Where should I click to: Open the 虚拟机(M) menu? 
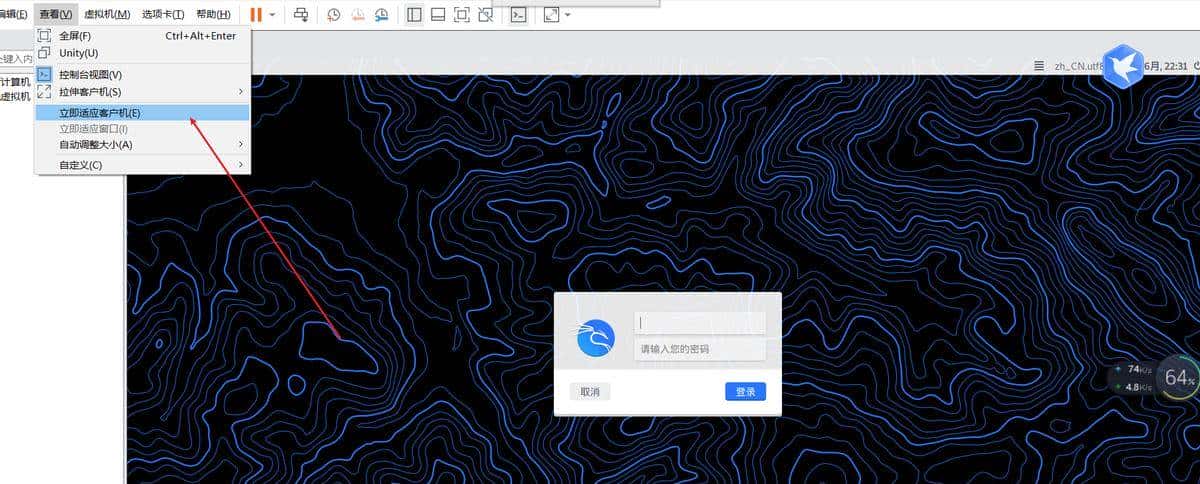tap(107, 14)
